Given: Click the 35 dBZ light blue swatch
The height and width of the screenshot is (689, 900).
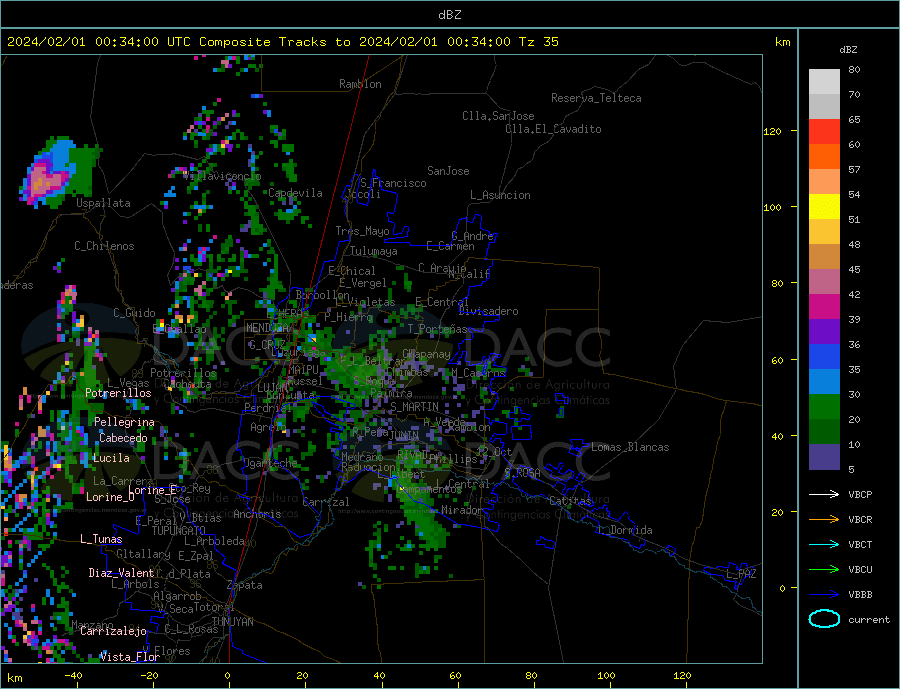Looking at the screenshot, I should pyautogui.click(x=824, y=381).
